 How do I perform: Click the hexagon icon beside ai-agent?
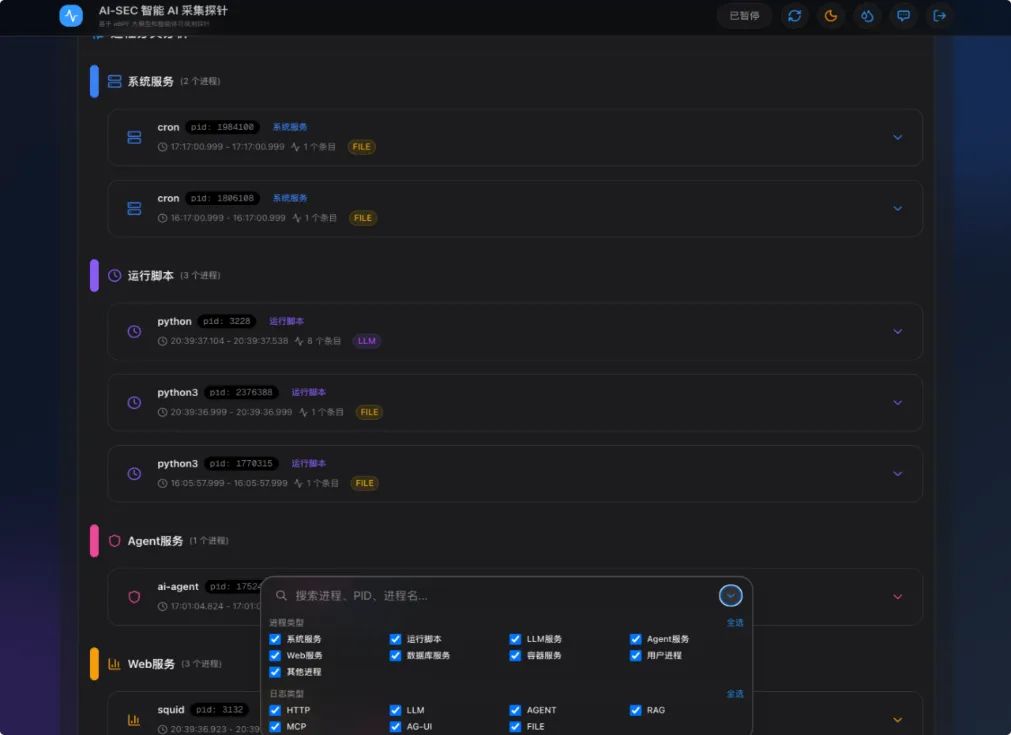tap(134, 596)
